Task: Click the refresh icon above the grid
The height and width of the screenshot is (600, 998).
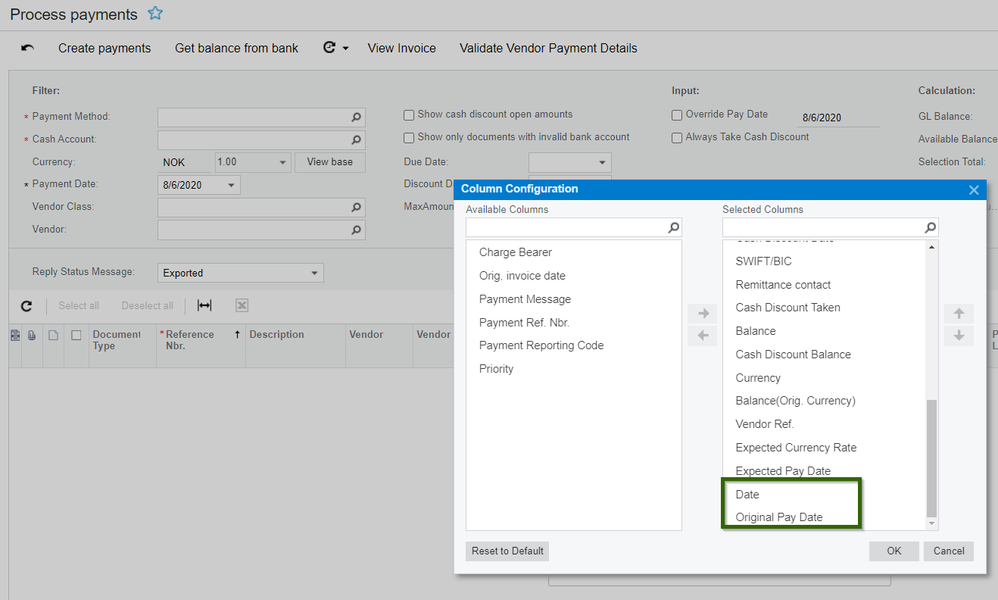Action: click(27, 305)
